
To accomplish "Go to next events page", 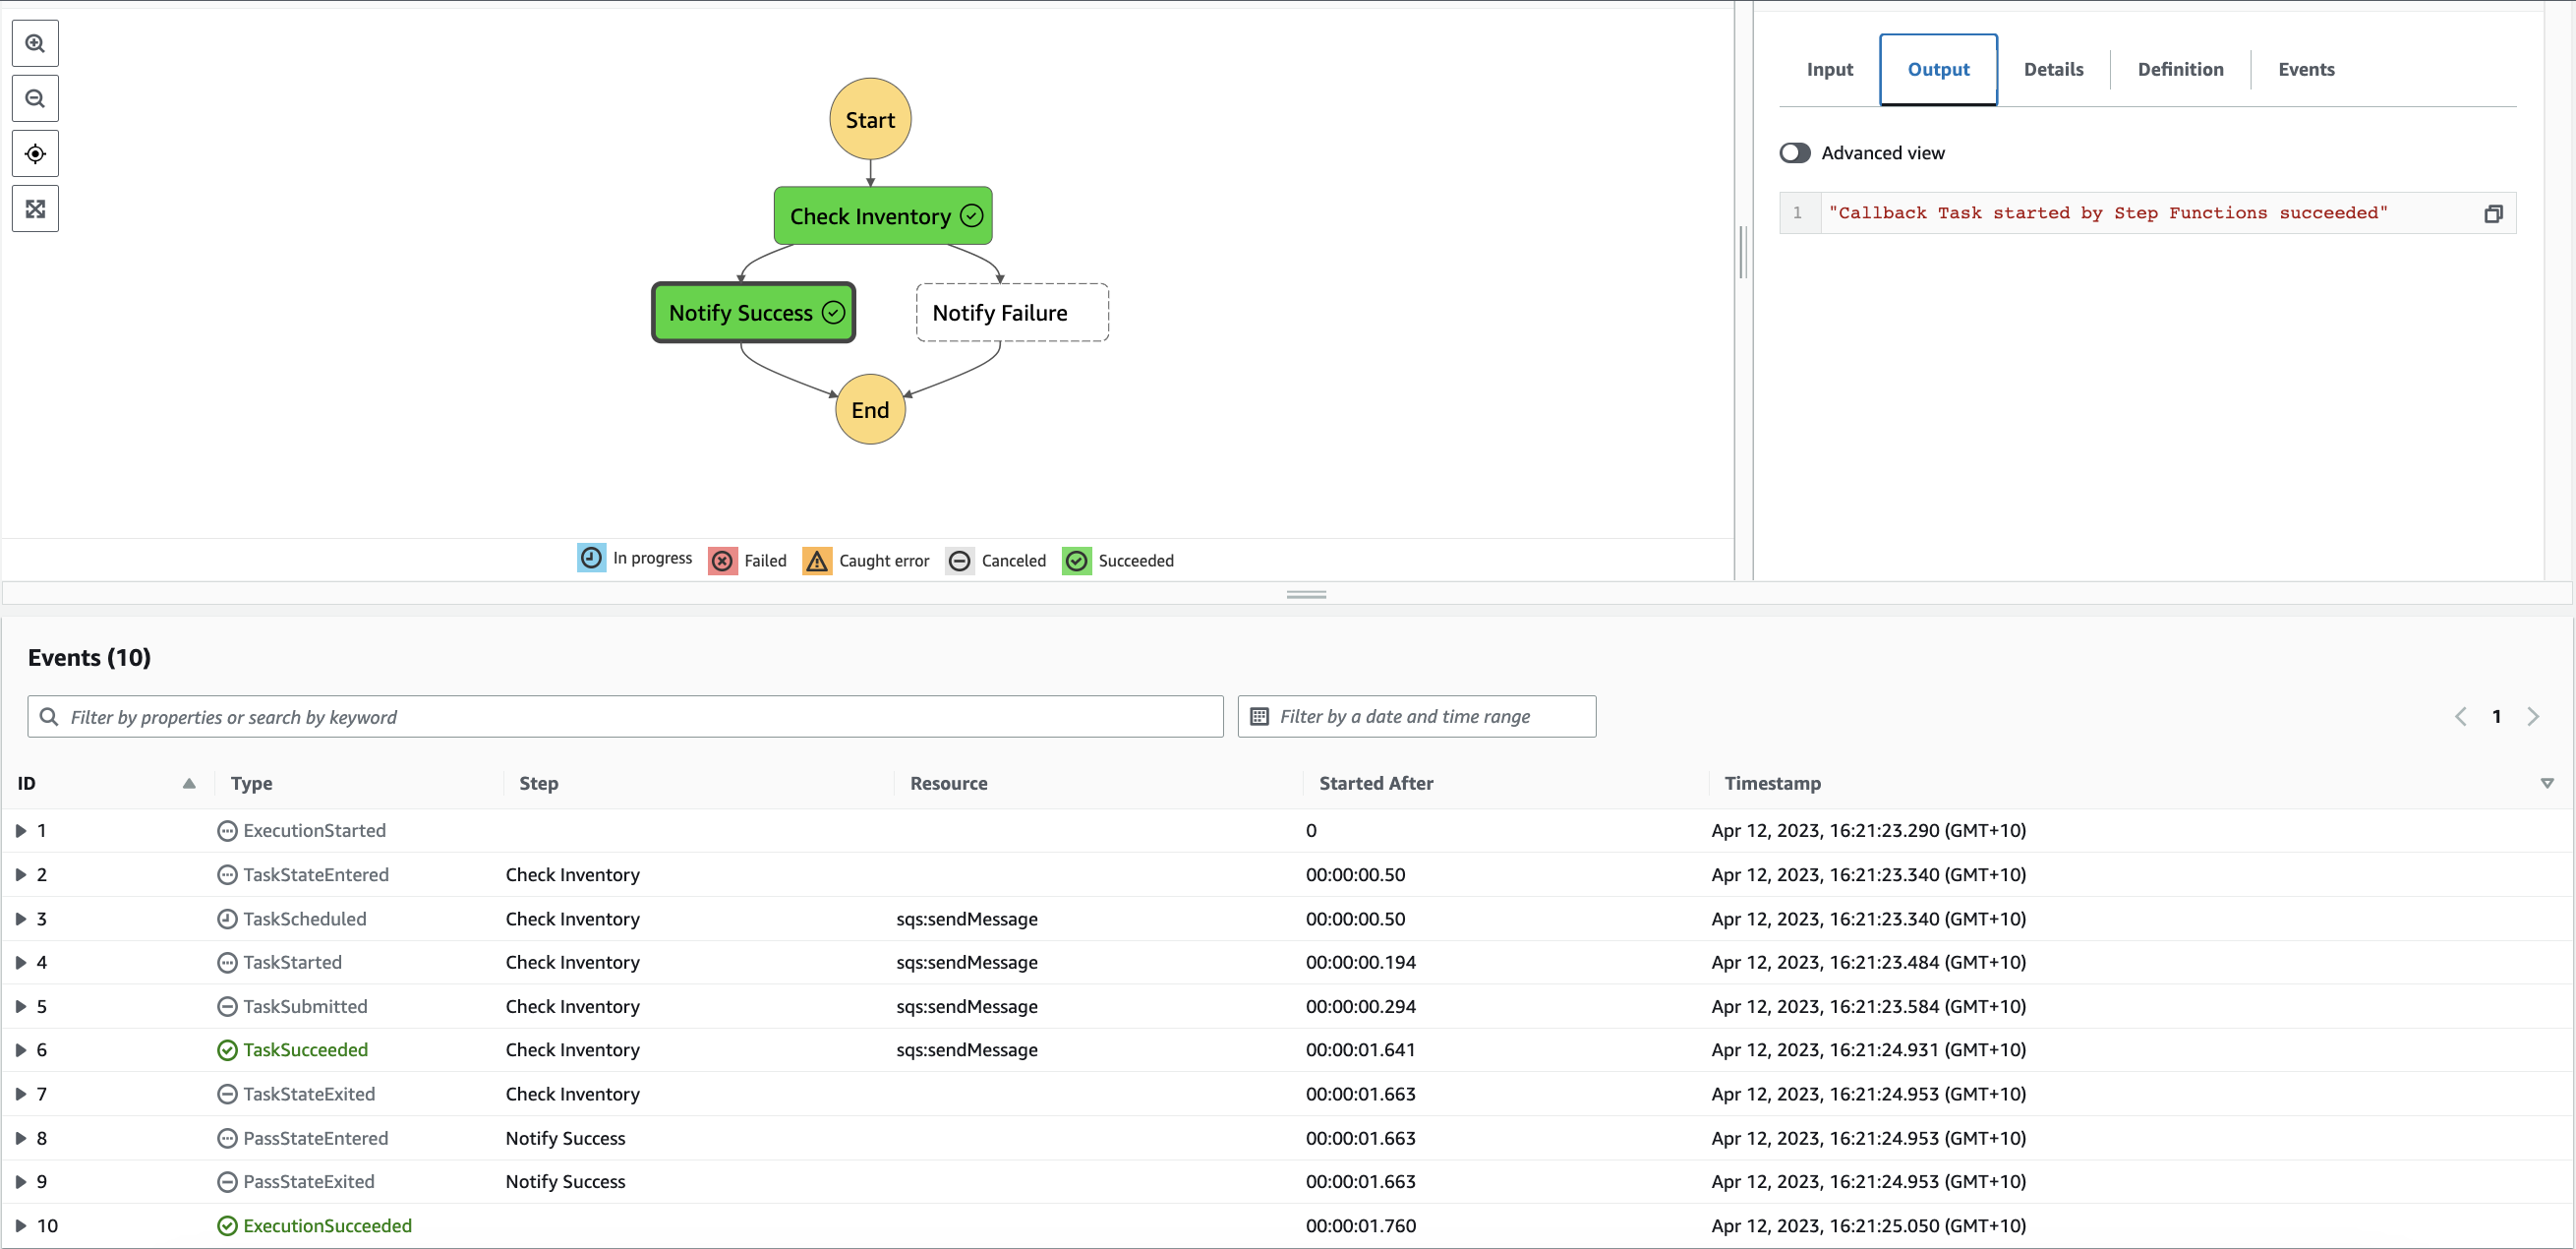I will point(2533,717).
